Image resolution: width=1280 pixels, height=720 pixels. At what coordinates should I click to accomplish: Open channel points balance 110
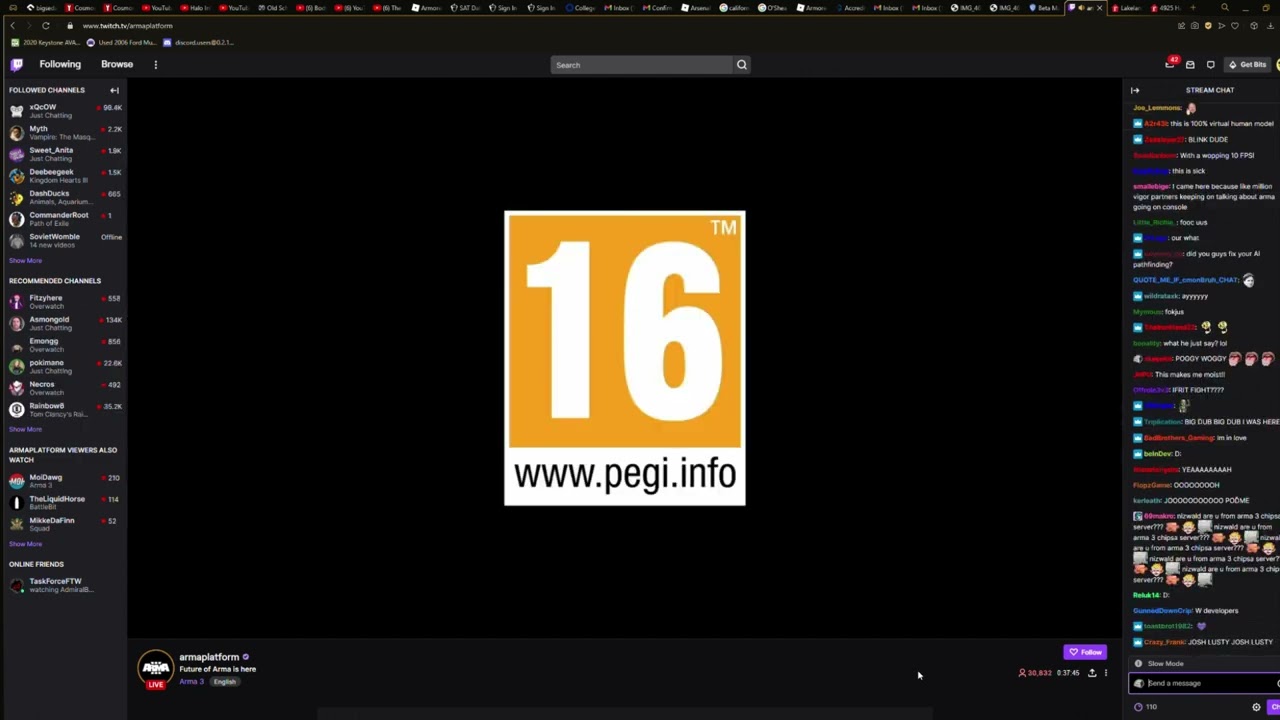point(1146,707)
